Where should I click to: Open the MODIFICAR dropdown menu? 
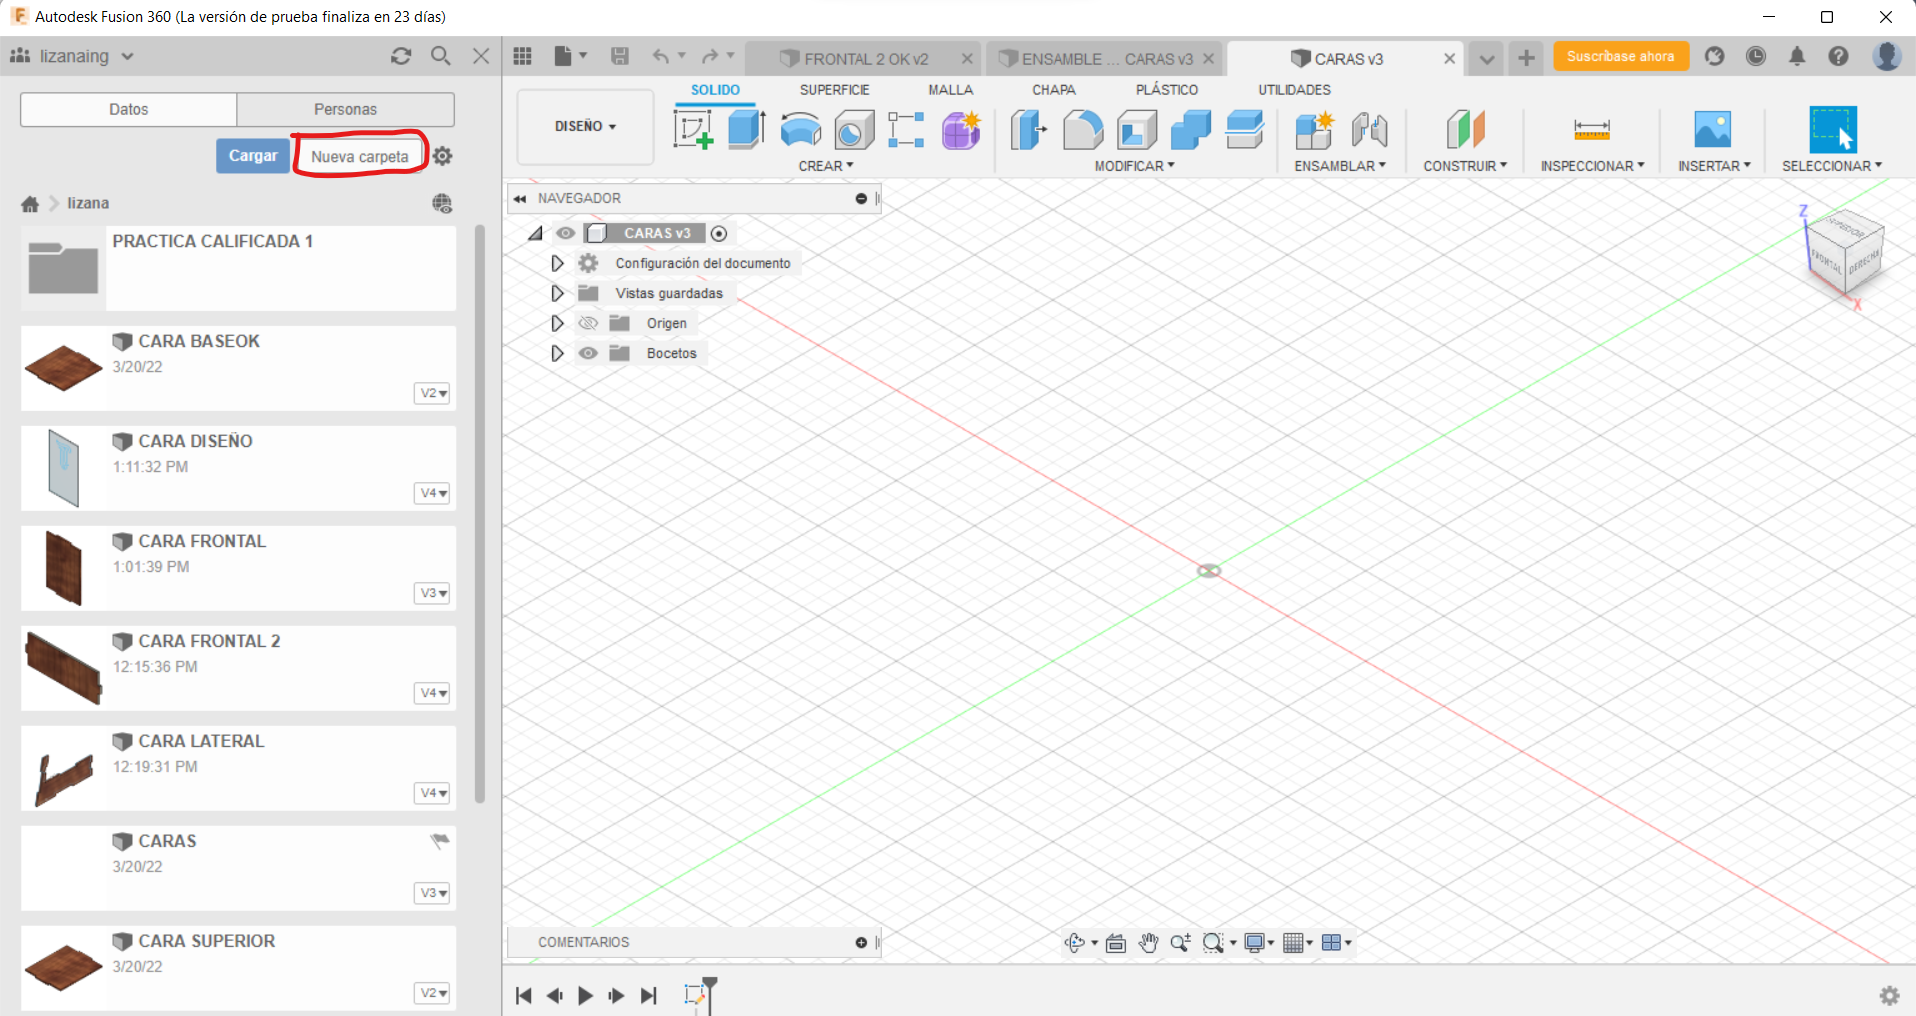point(1134,166)
